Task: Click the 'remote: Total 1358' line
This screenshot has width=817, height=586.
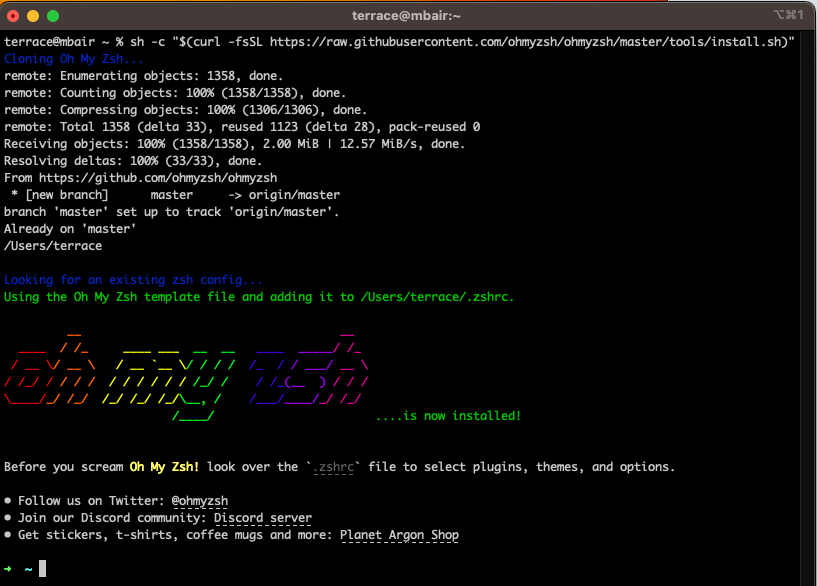Action: coord(242,127)
